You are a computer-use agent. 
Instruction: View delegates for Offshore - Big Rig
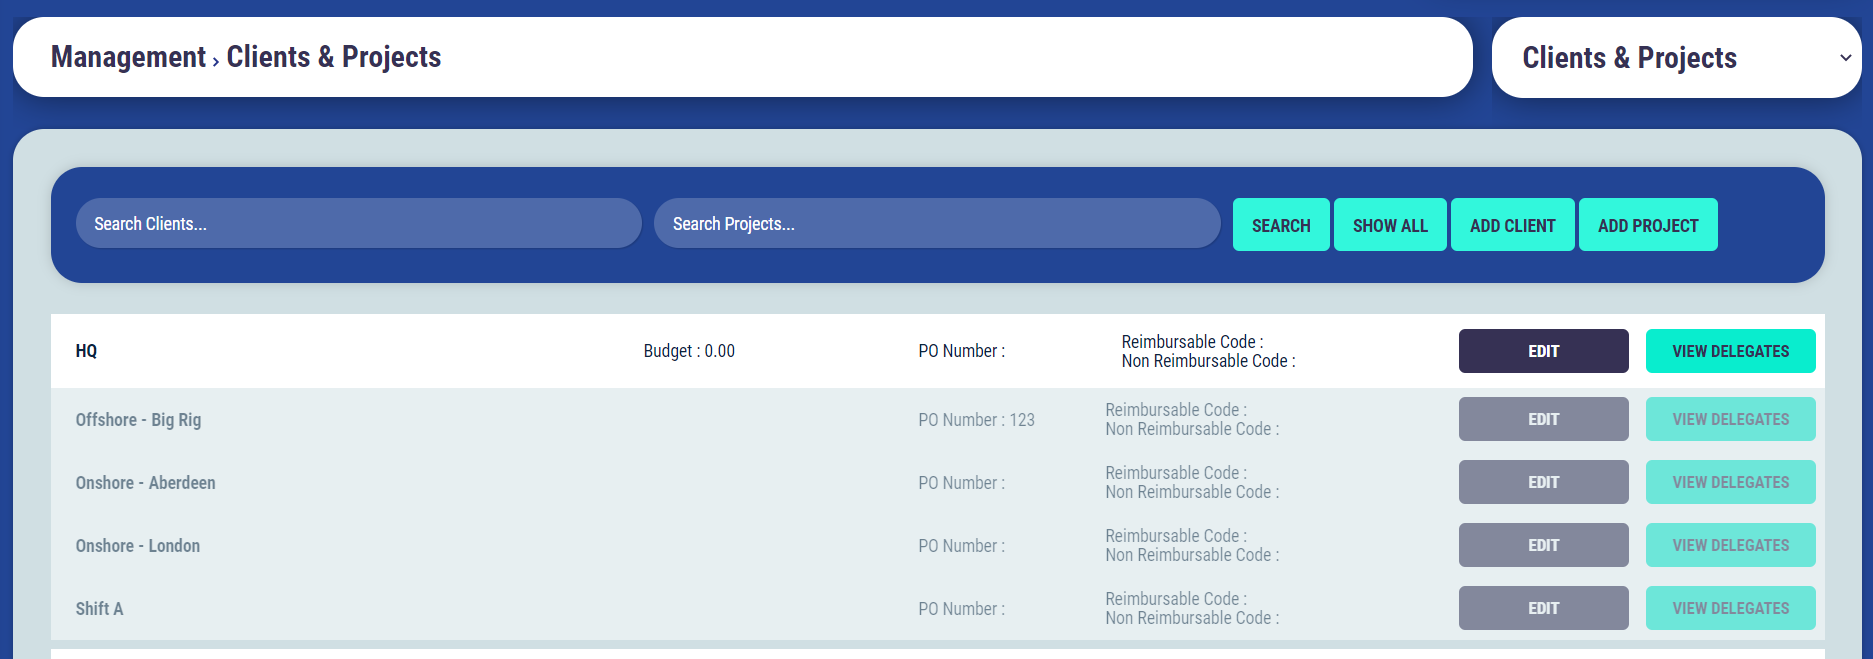click(1730, 419)
